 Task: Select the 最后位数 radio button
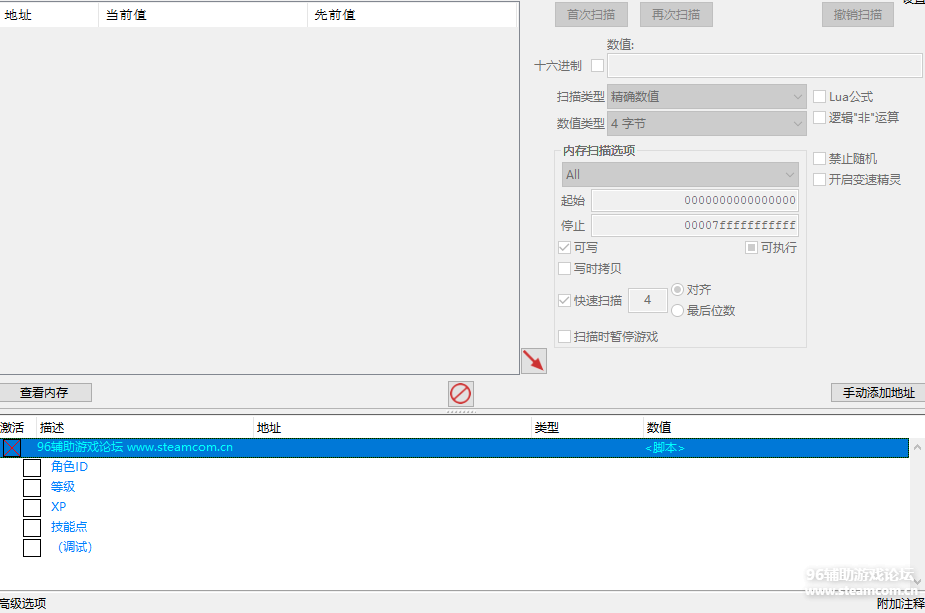point(678,311)
